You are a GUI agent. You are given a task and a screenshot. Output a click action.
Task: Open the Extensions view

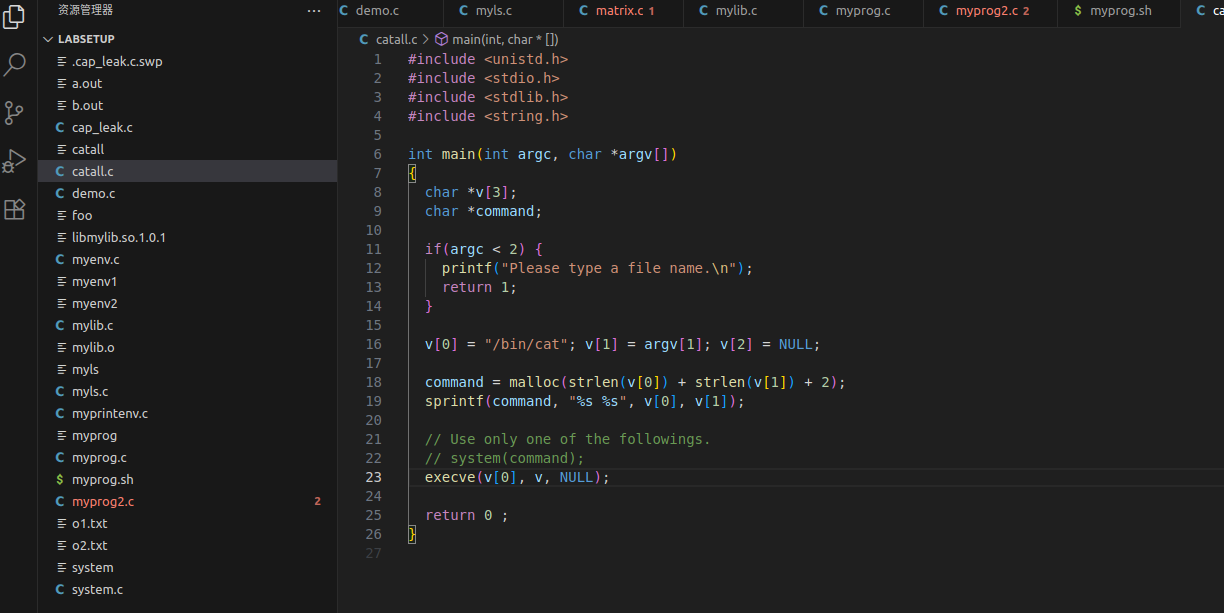(15, 209)
